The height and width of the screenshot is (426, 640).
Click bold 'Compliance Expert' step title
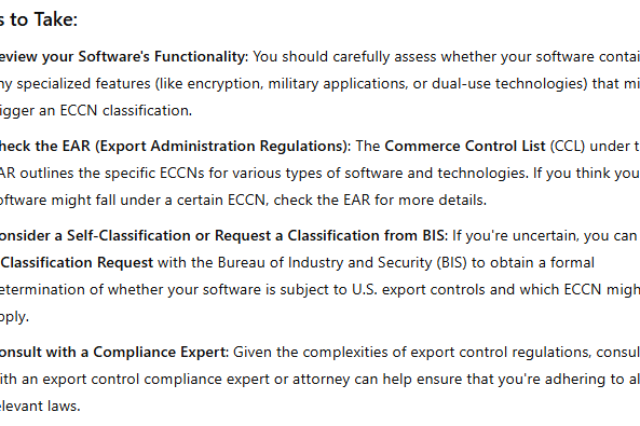[160, 352]
